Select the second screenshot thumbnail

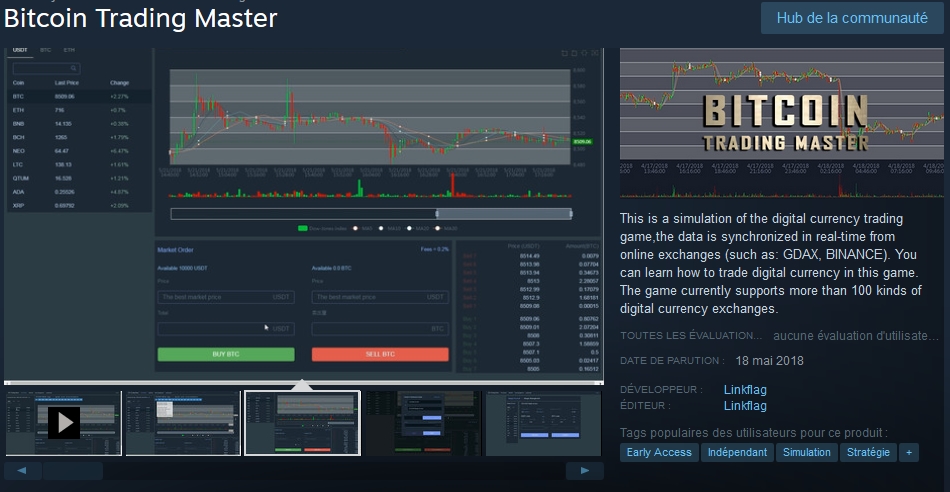[x=183, y=423]
